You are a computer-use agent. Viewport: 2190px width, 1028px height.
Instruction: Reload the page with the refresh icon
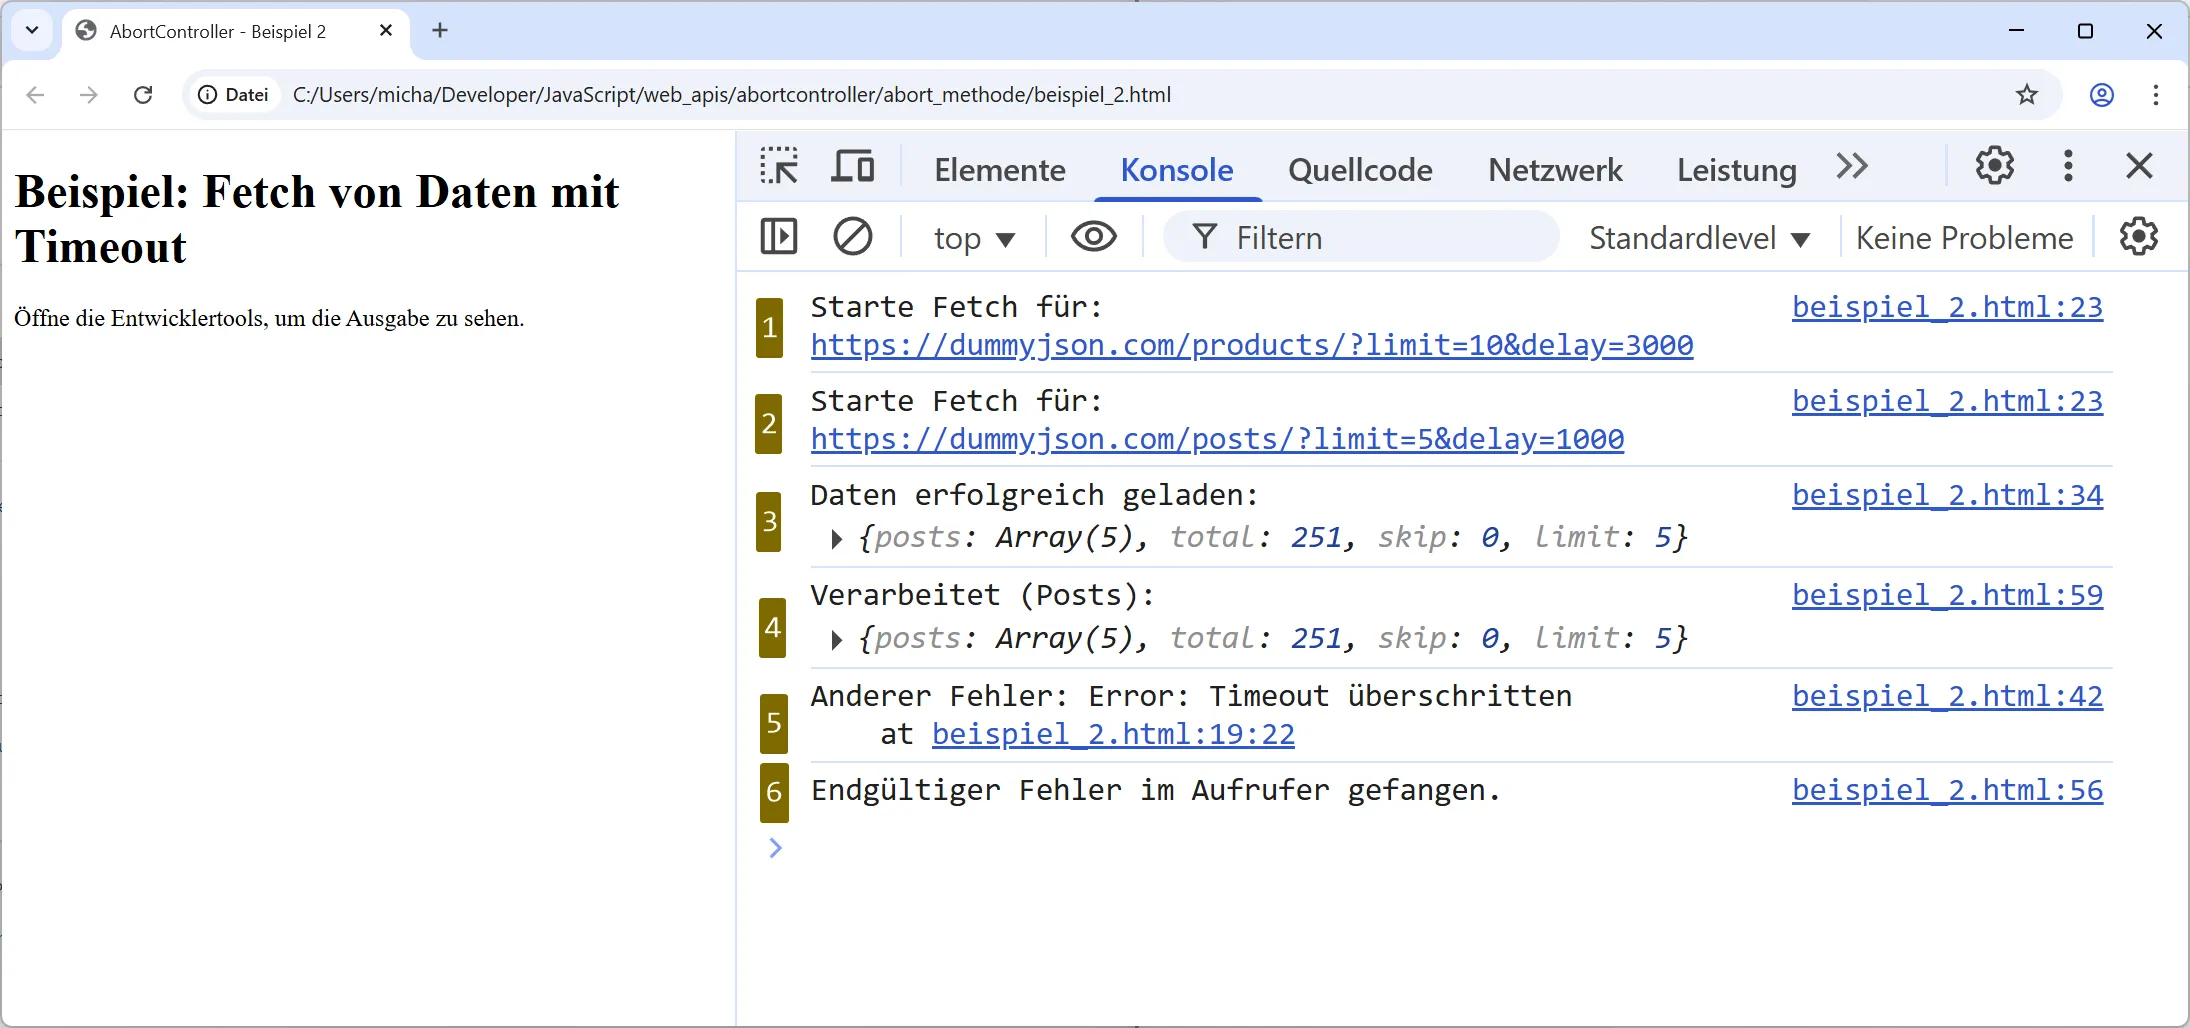143,95
